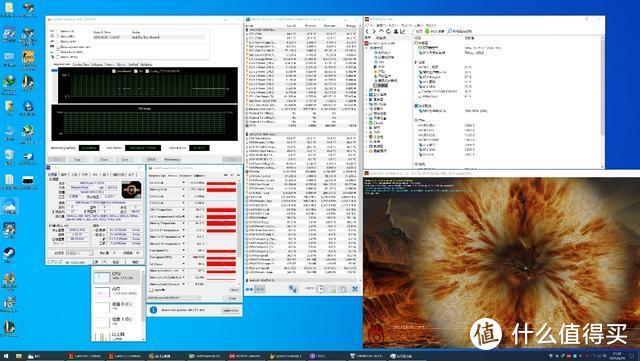Click Stop button in stability test
Image resolution: width=640 pixels, height=361 pixels.
tap(77, 159)
